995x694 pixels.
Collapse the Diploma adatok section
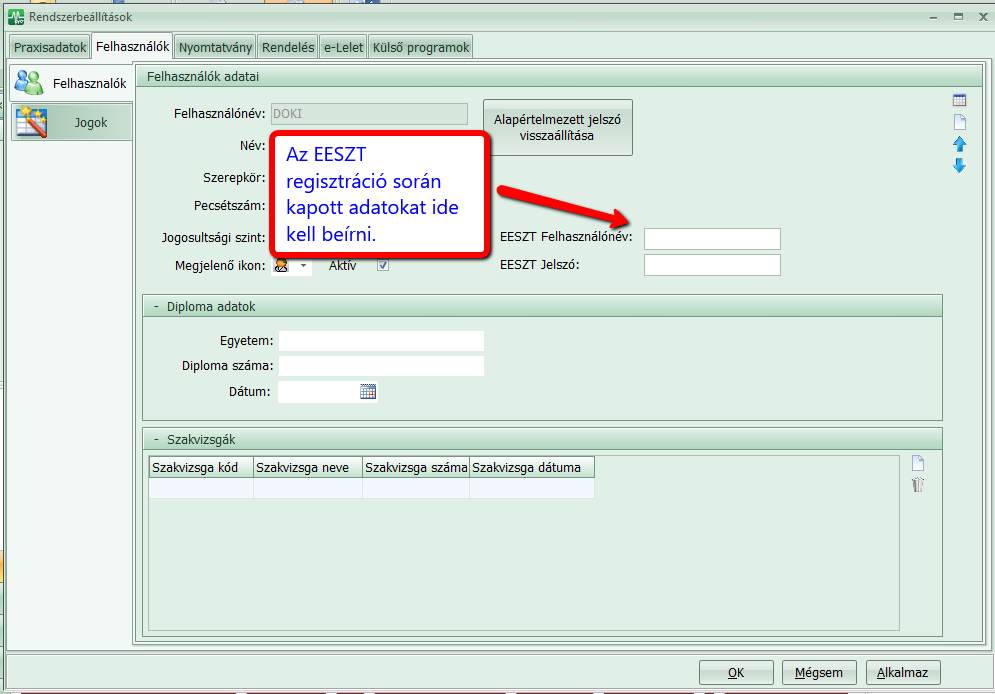(157, 307)
